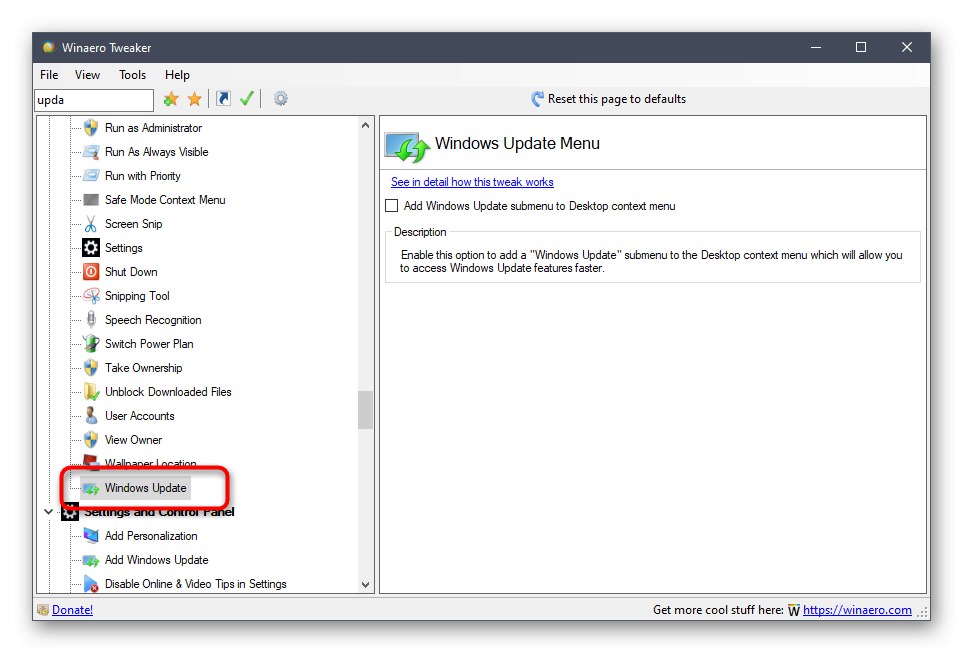Select 'Add Personalization' tree row
Screen dimensions: 963x653
[x=151, y=536]
